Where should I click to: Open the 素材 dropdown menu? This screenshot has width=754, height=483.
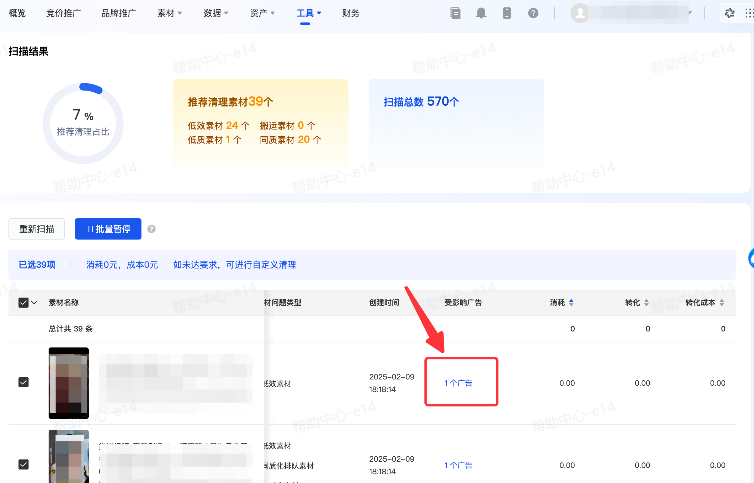coord(169,13)
